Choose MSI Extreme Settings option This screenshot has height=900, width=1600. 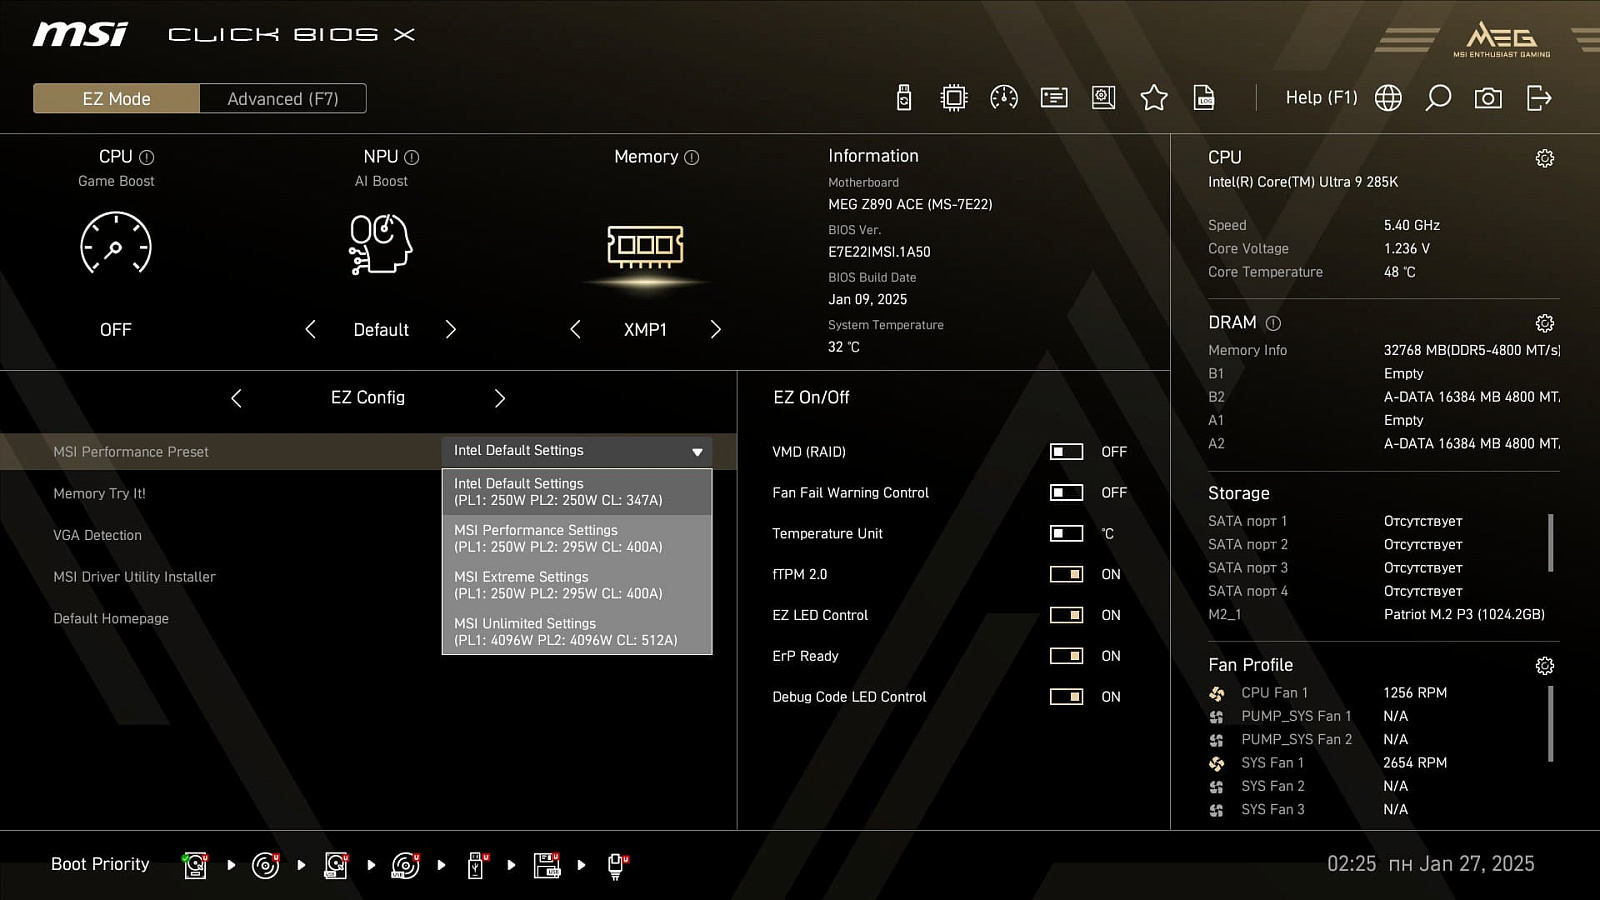pyautogui.click(x=577, y=585)
